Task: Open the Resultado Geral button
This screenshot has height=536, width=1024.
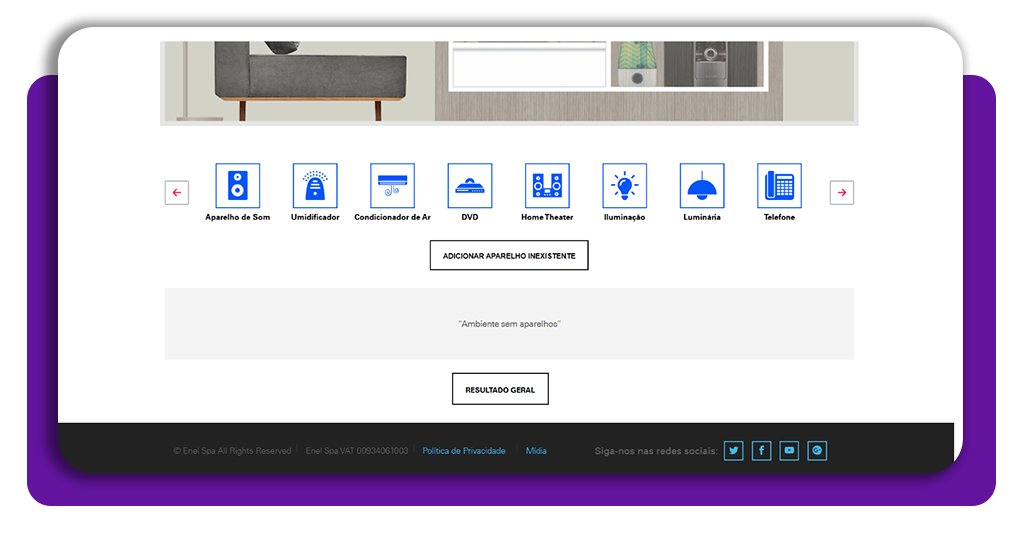Action: [500, 389]
